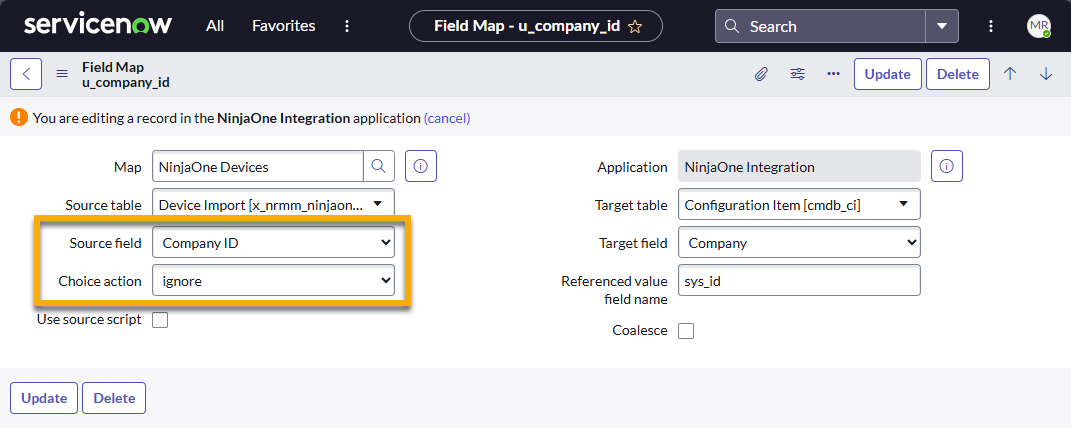
Task: Preview the Map record info icon
Action: click(x=421, y=167)
